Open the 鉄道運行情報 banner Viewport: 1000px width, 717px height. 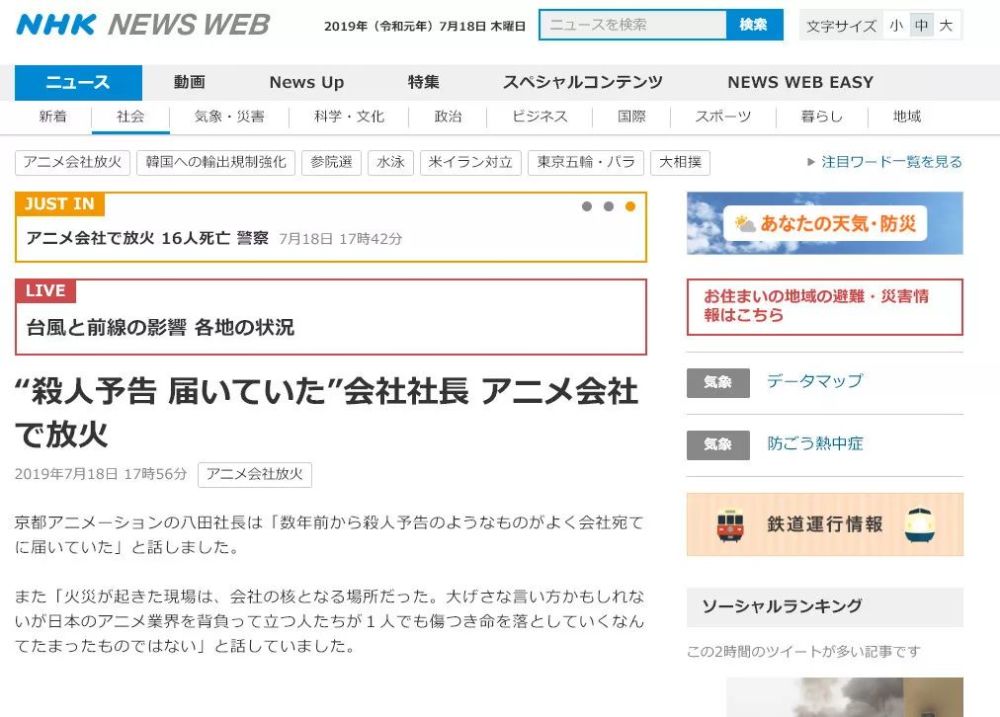coord(825,524)
